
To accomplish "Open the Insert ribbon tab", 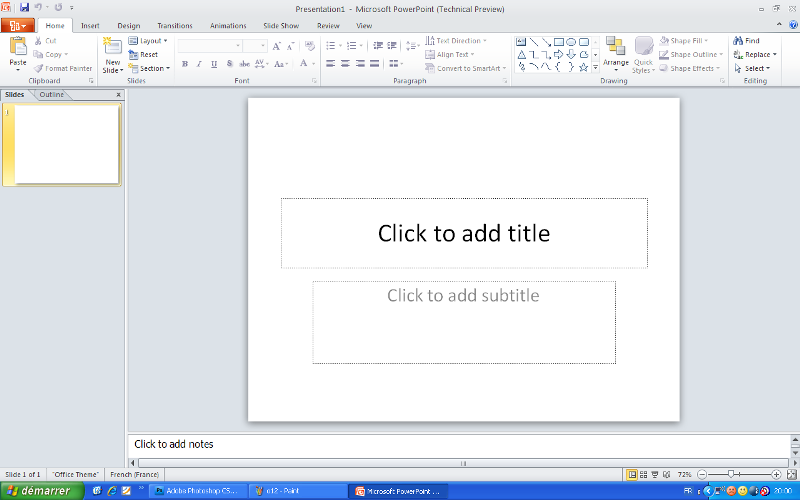I will coord(90,26).
